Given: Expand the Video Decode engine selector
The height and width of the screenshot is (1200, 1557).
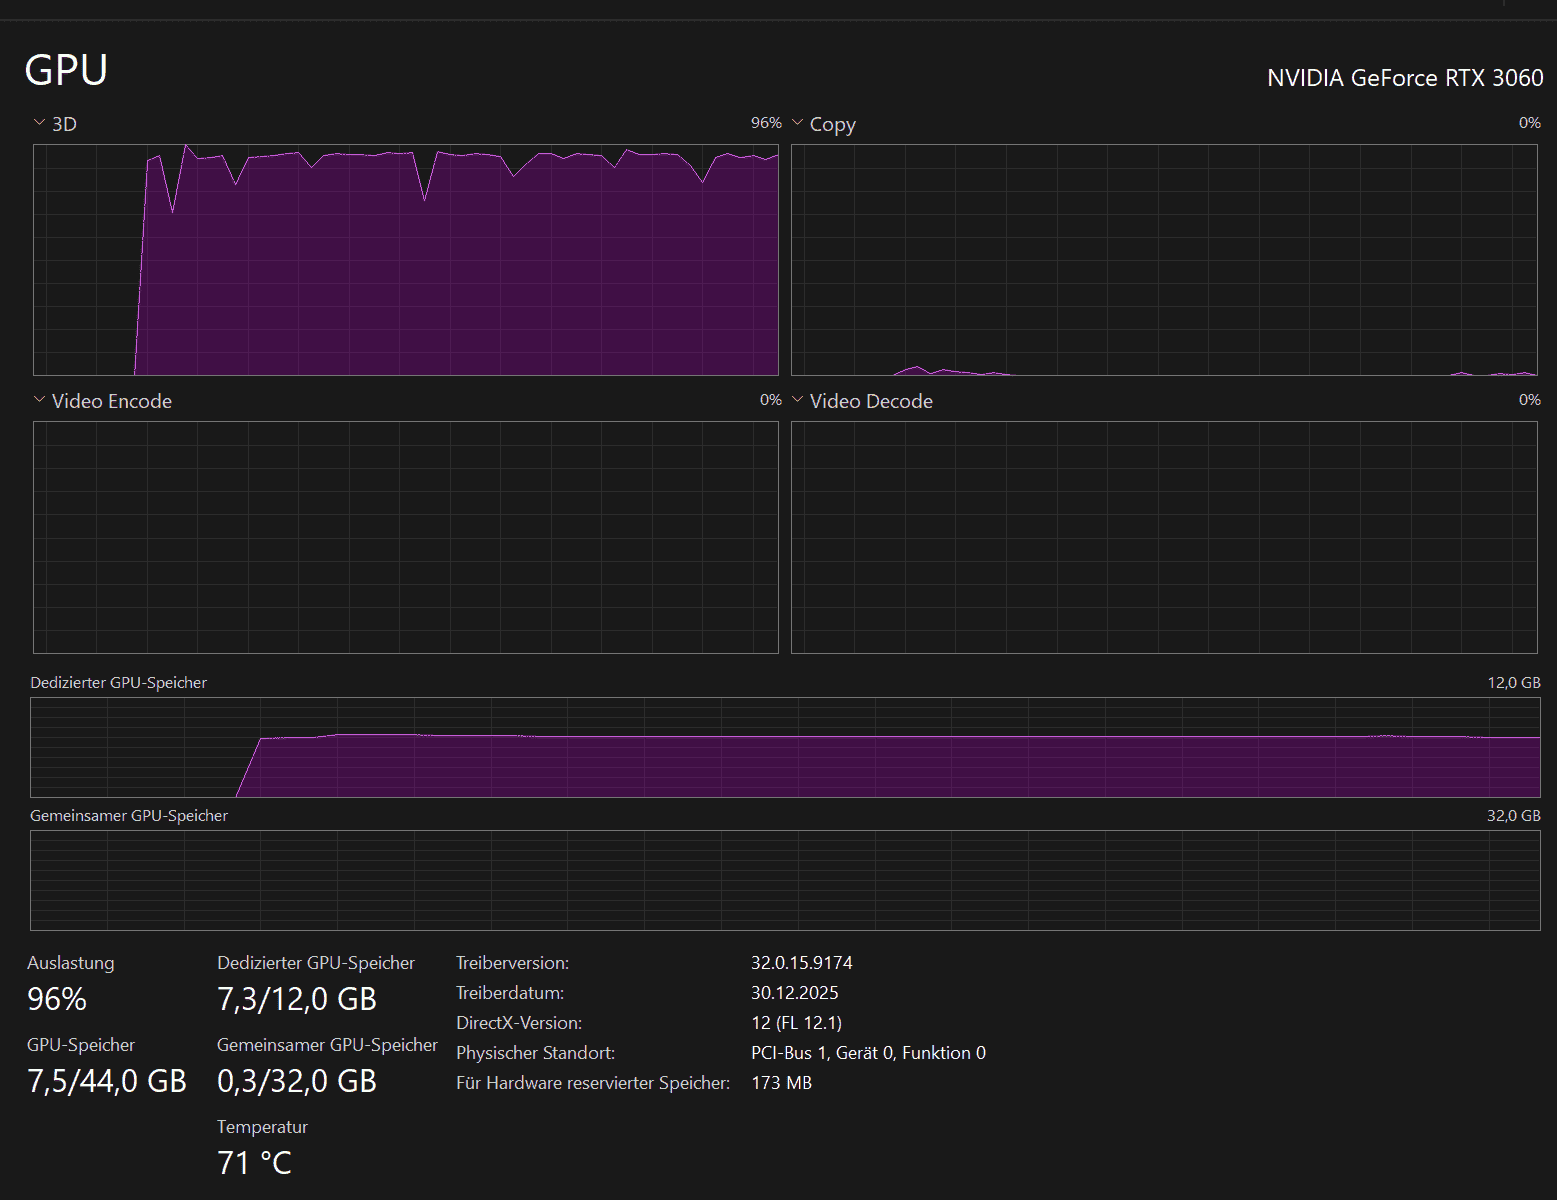Looking at the screenshot, I should [x=798, y=400].
